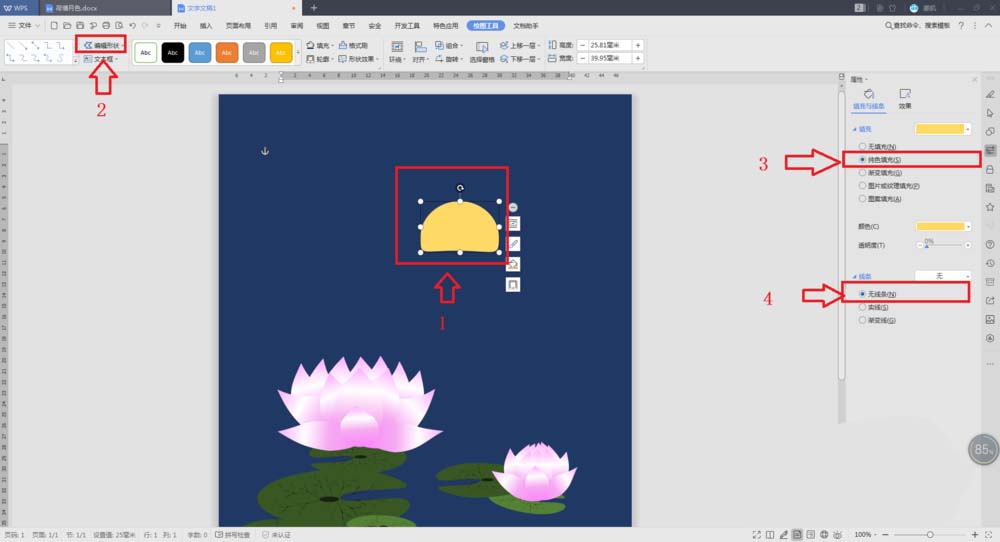Switch to the 开始 (Home) ribbon tab

pos(180,26)
